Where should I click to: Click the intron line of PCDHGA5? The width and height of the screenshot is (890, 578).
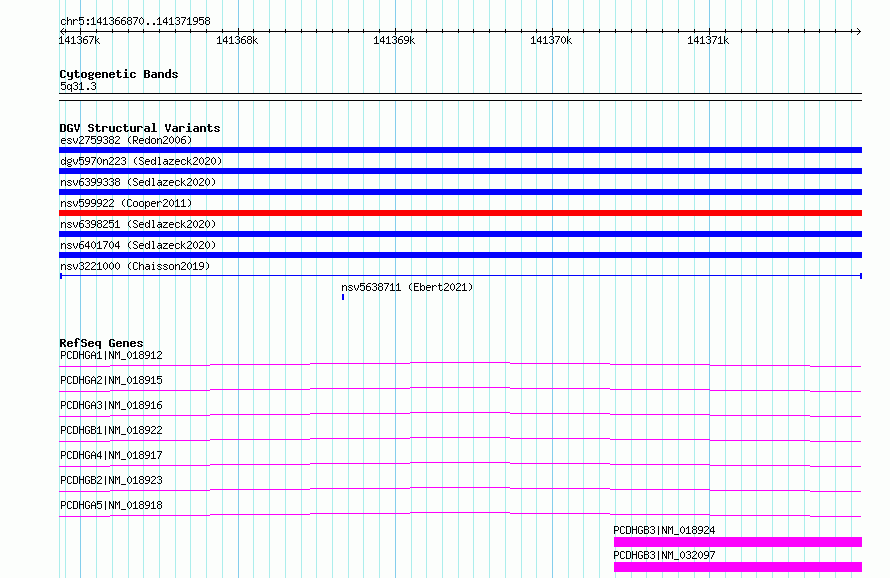[x=460, y=514]
